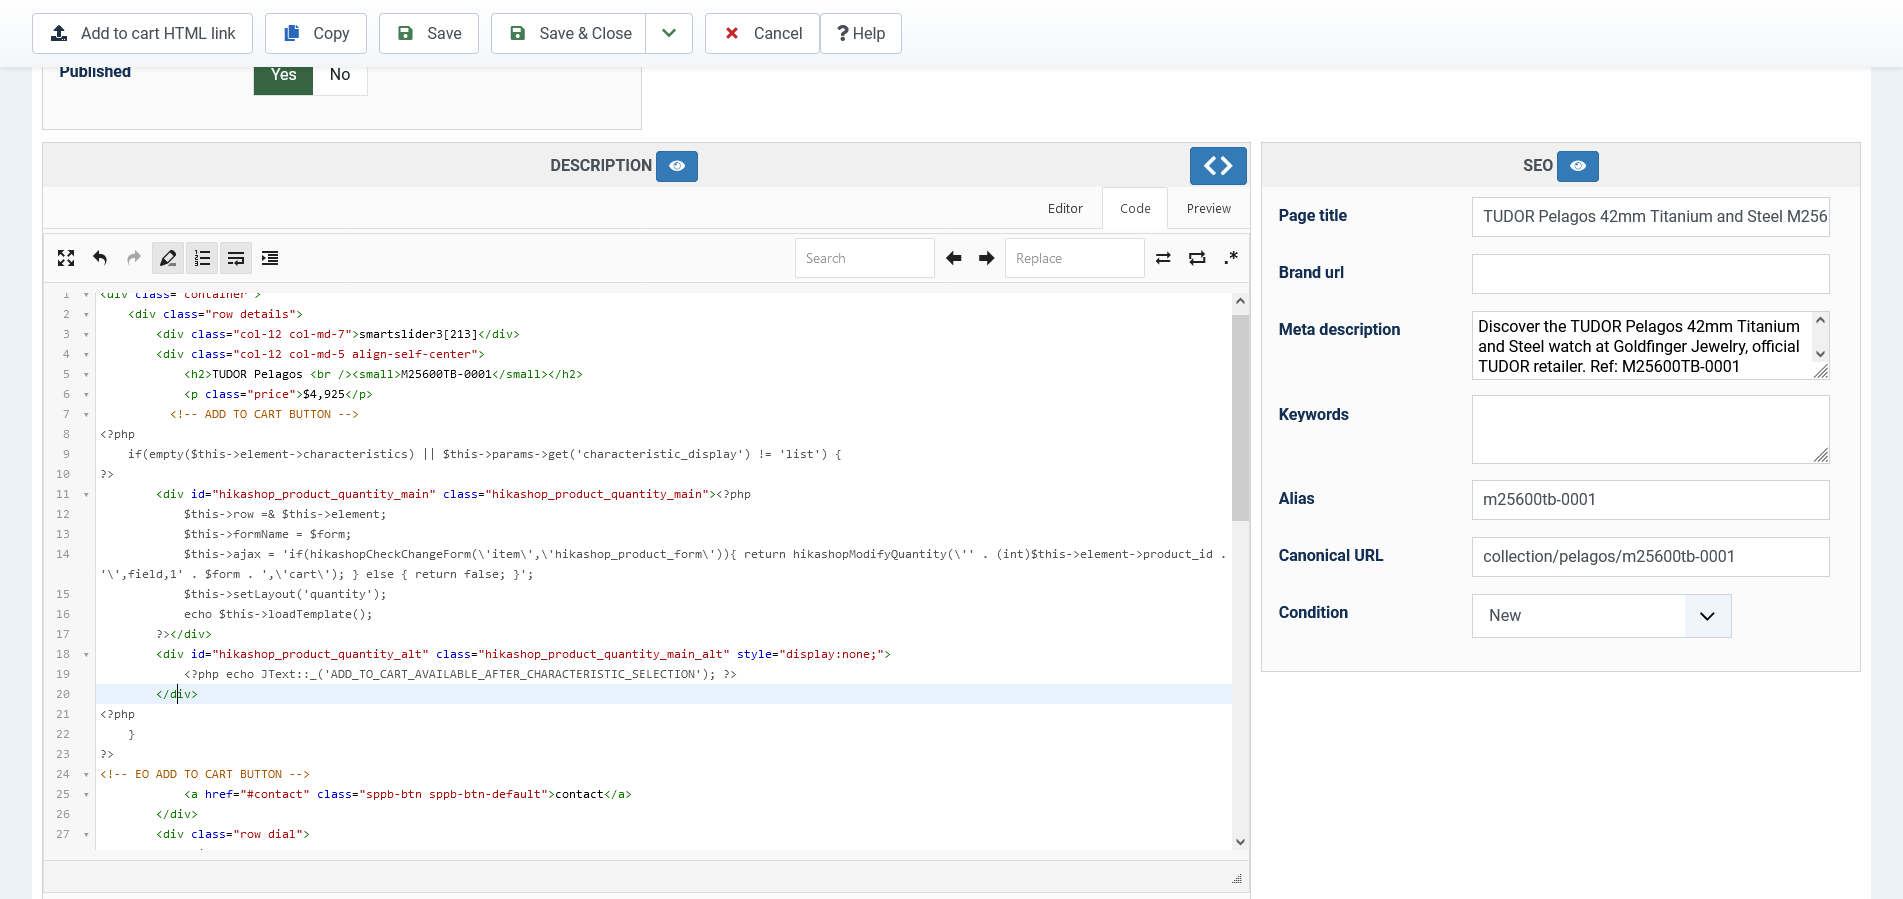The image size is (1903, 899).
Task: Switch to the Editor tab
Action: click(x=1065, y=209)
